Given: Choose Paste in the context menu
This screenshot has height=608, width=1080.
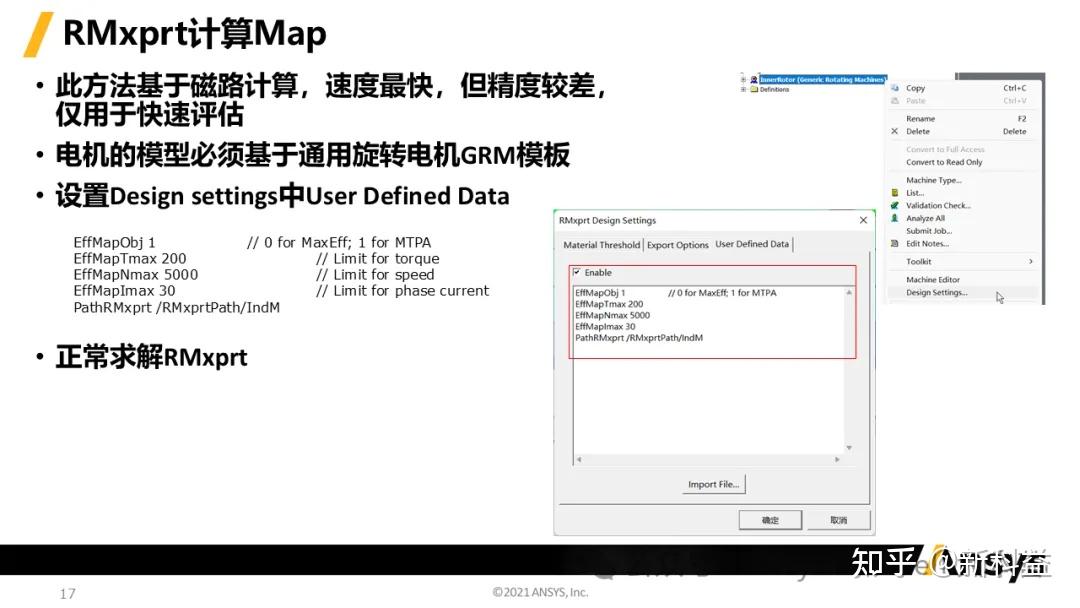Looking at the screenshot, I should coord(963,101).
